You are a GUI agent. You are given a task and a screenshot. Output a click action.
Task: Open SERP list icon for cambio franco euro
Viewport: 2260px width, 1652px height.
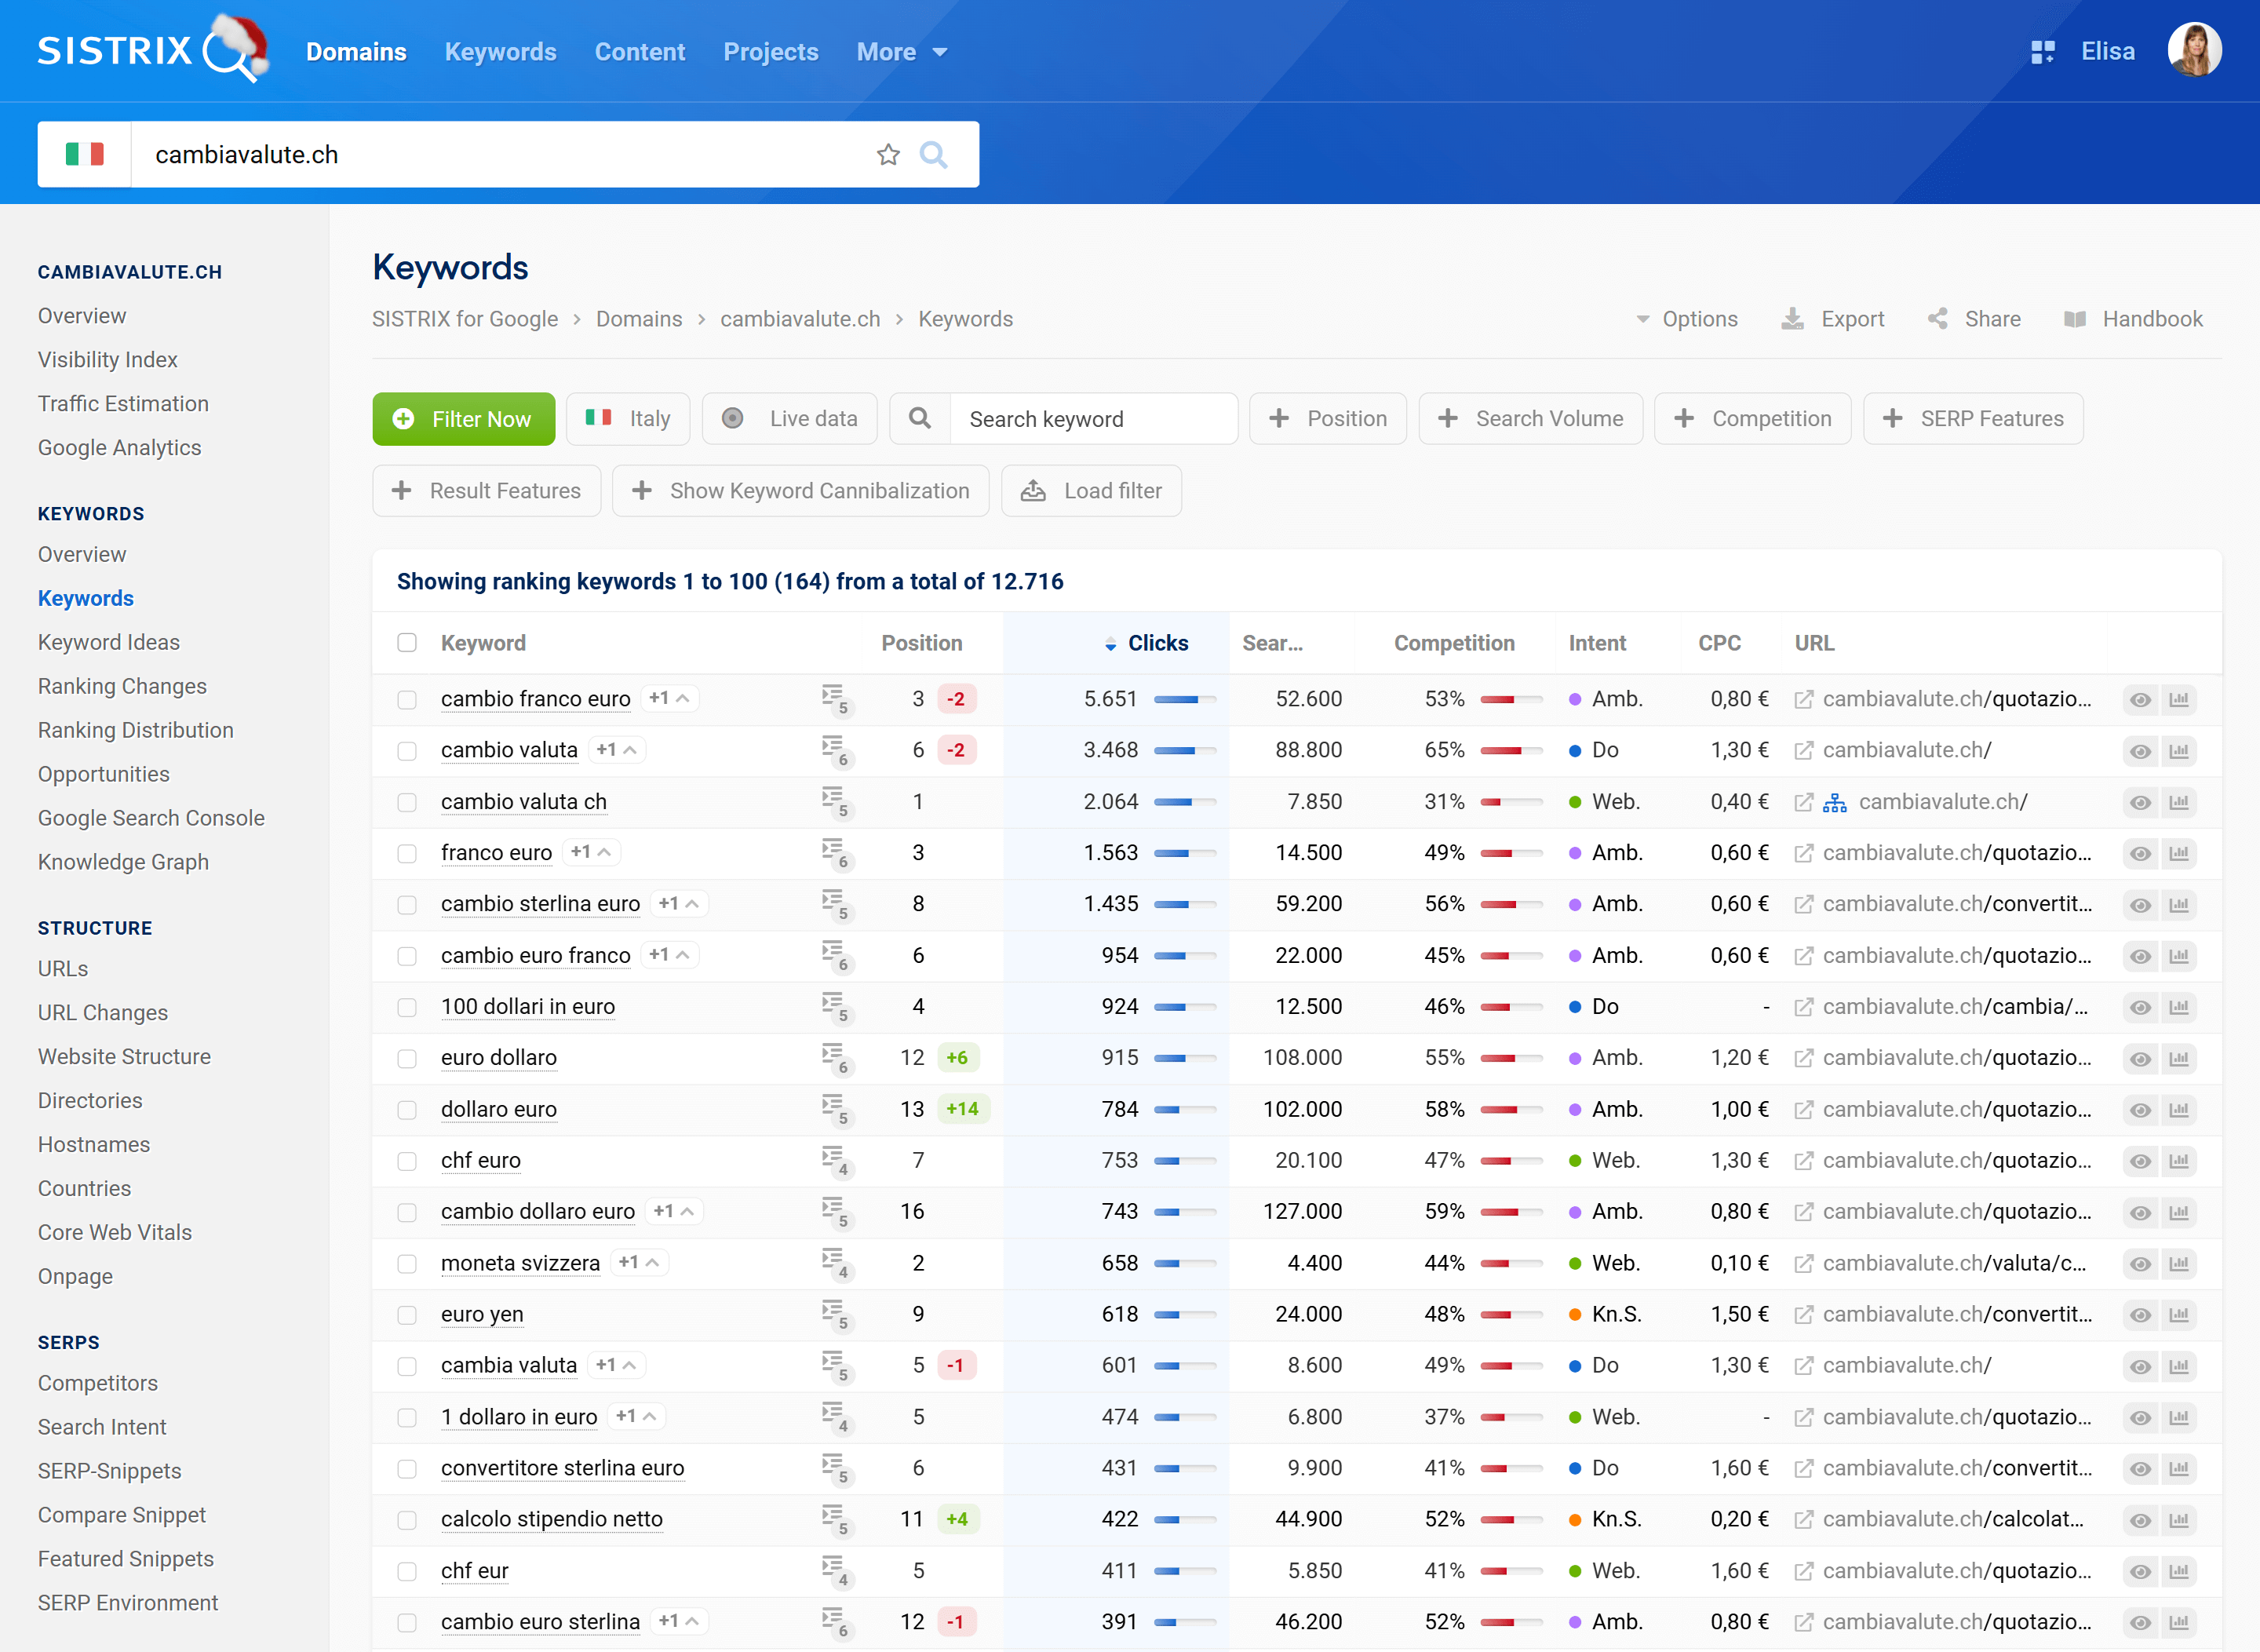coord(834,698)
